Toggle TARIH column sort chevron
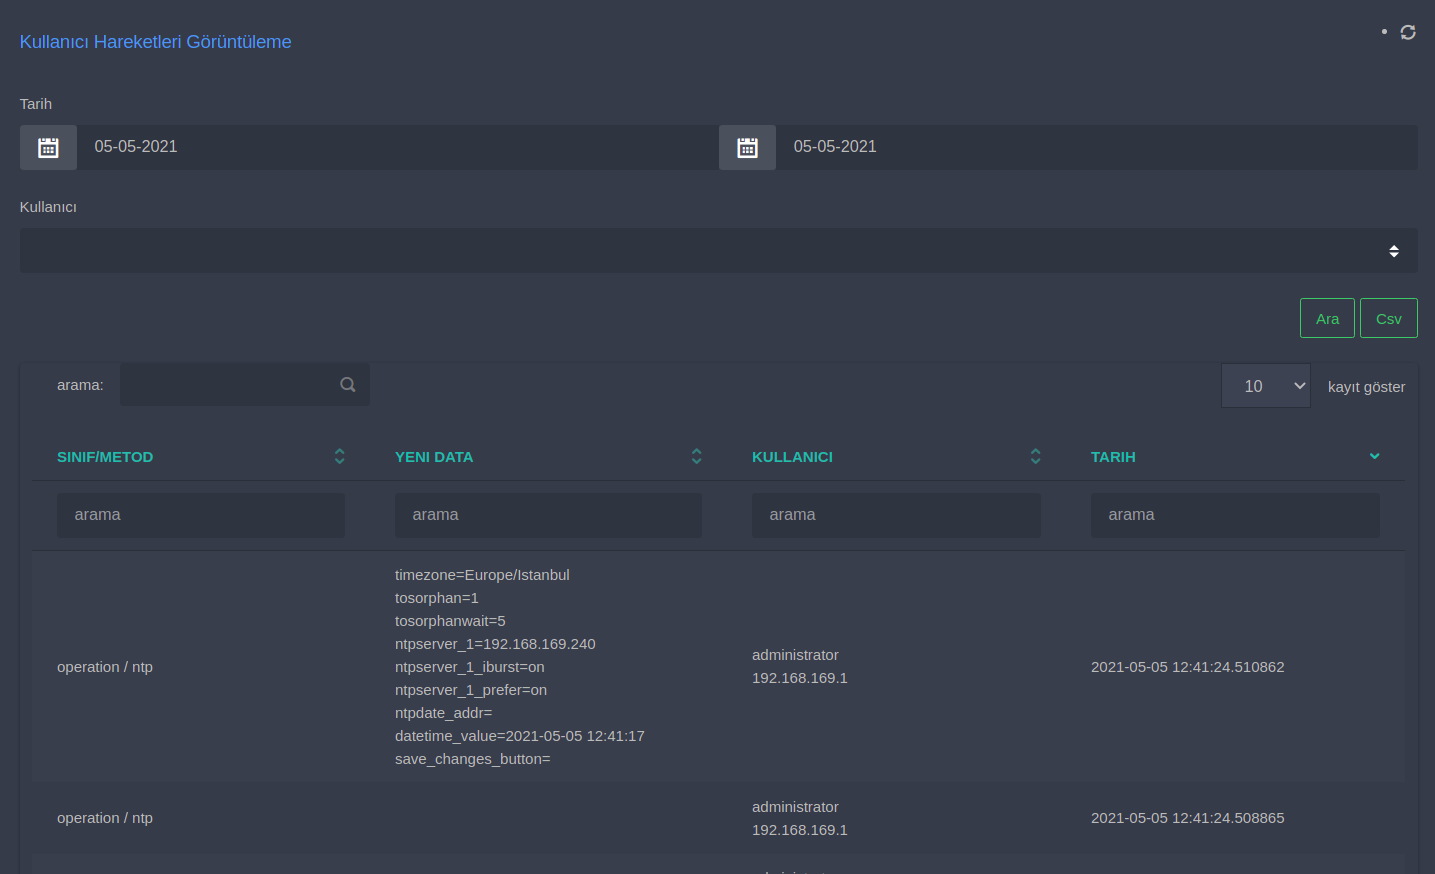Image resolution: width=1435 pixels, height=874 pixels. (x=1374, y=456)
